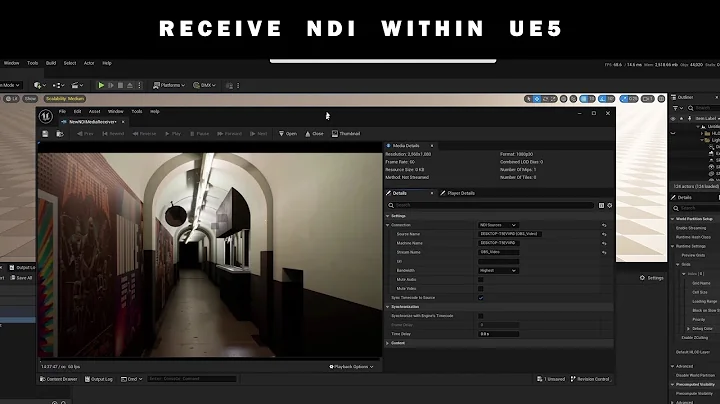Toggle the Mute Video checkbox
The image size is (720, 404).
point(481,289)
